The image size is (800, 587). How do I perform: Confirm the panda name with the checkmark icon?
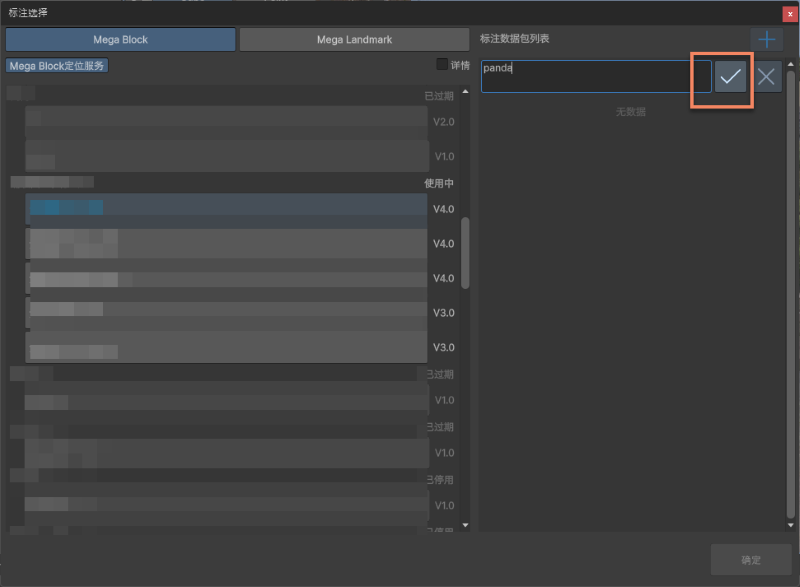click(730, 76)
